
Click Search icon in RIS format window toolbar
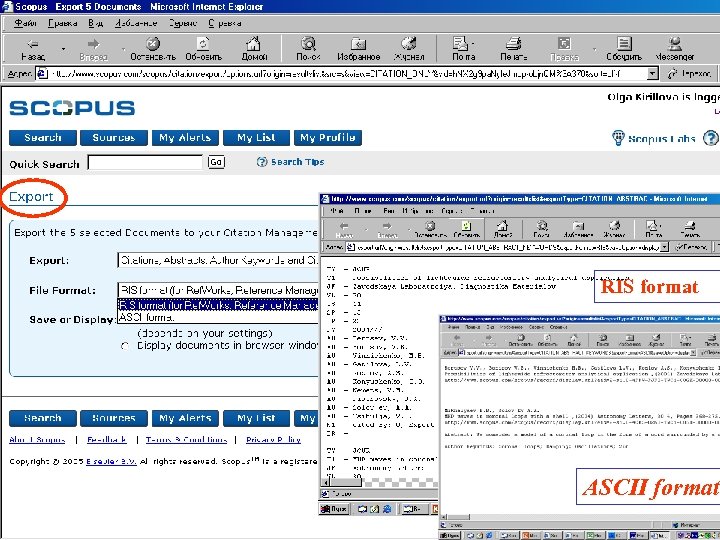click(542, 228)
